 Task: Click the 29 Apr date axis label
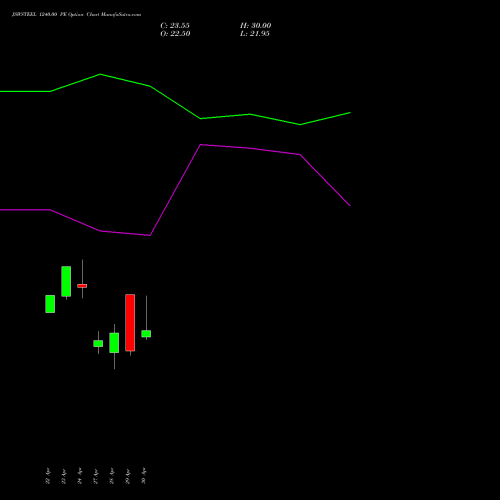pyautogui.click(x=128, y=476)
